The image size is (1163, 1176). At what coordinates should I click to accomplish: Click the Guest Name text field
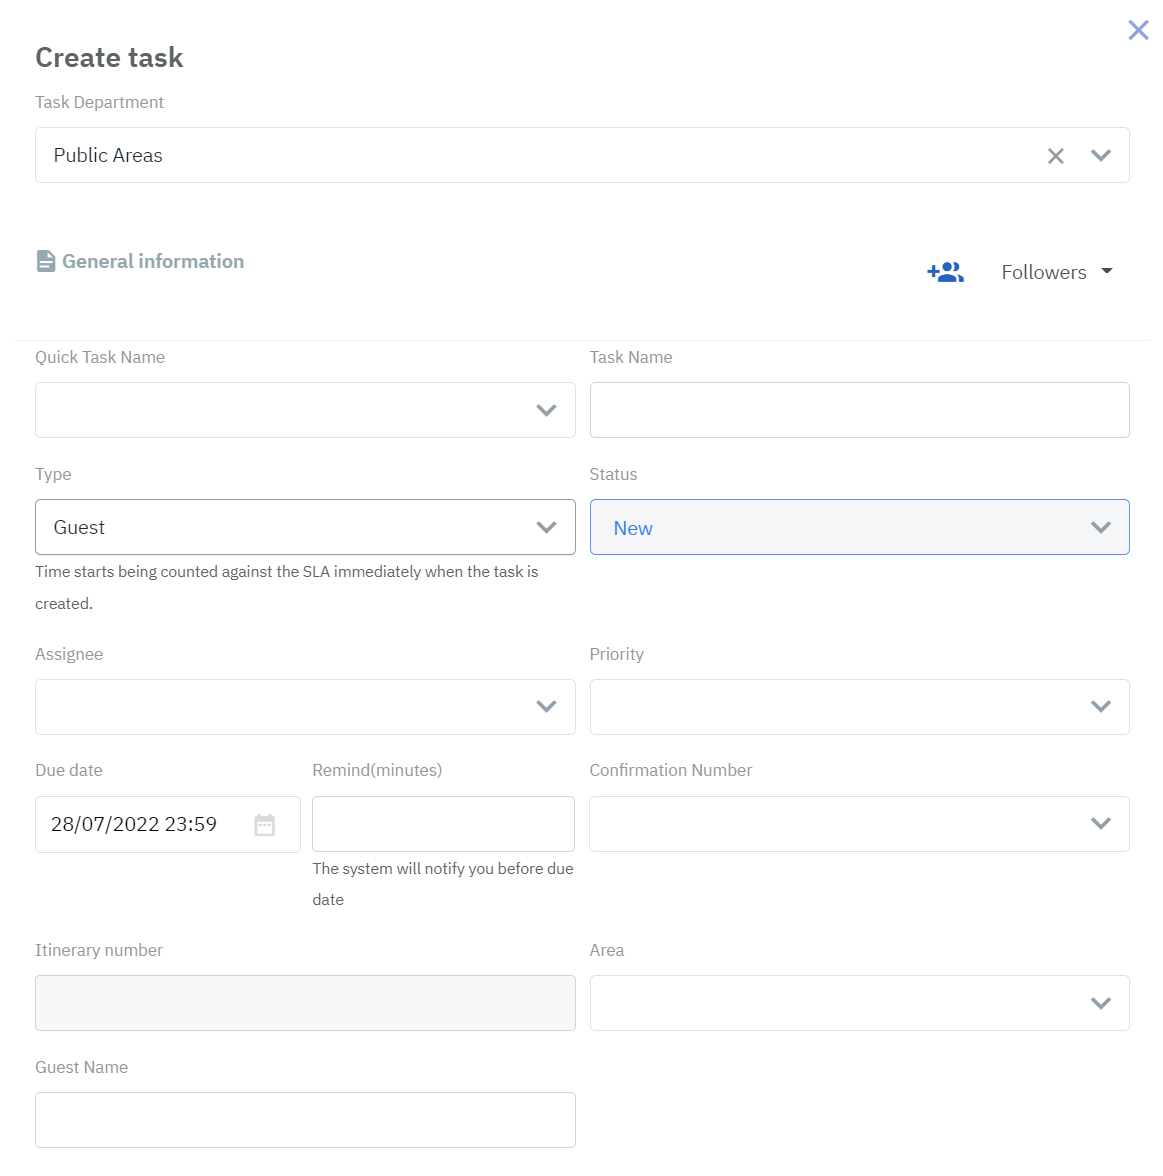click(305, 1120)
